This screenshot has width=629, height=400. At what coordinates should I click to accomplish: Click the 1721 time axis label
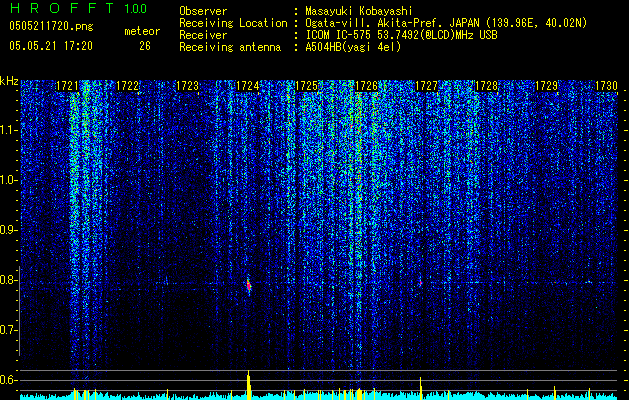(x=67, y=86)
